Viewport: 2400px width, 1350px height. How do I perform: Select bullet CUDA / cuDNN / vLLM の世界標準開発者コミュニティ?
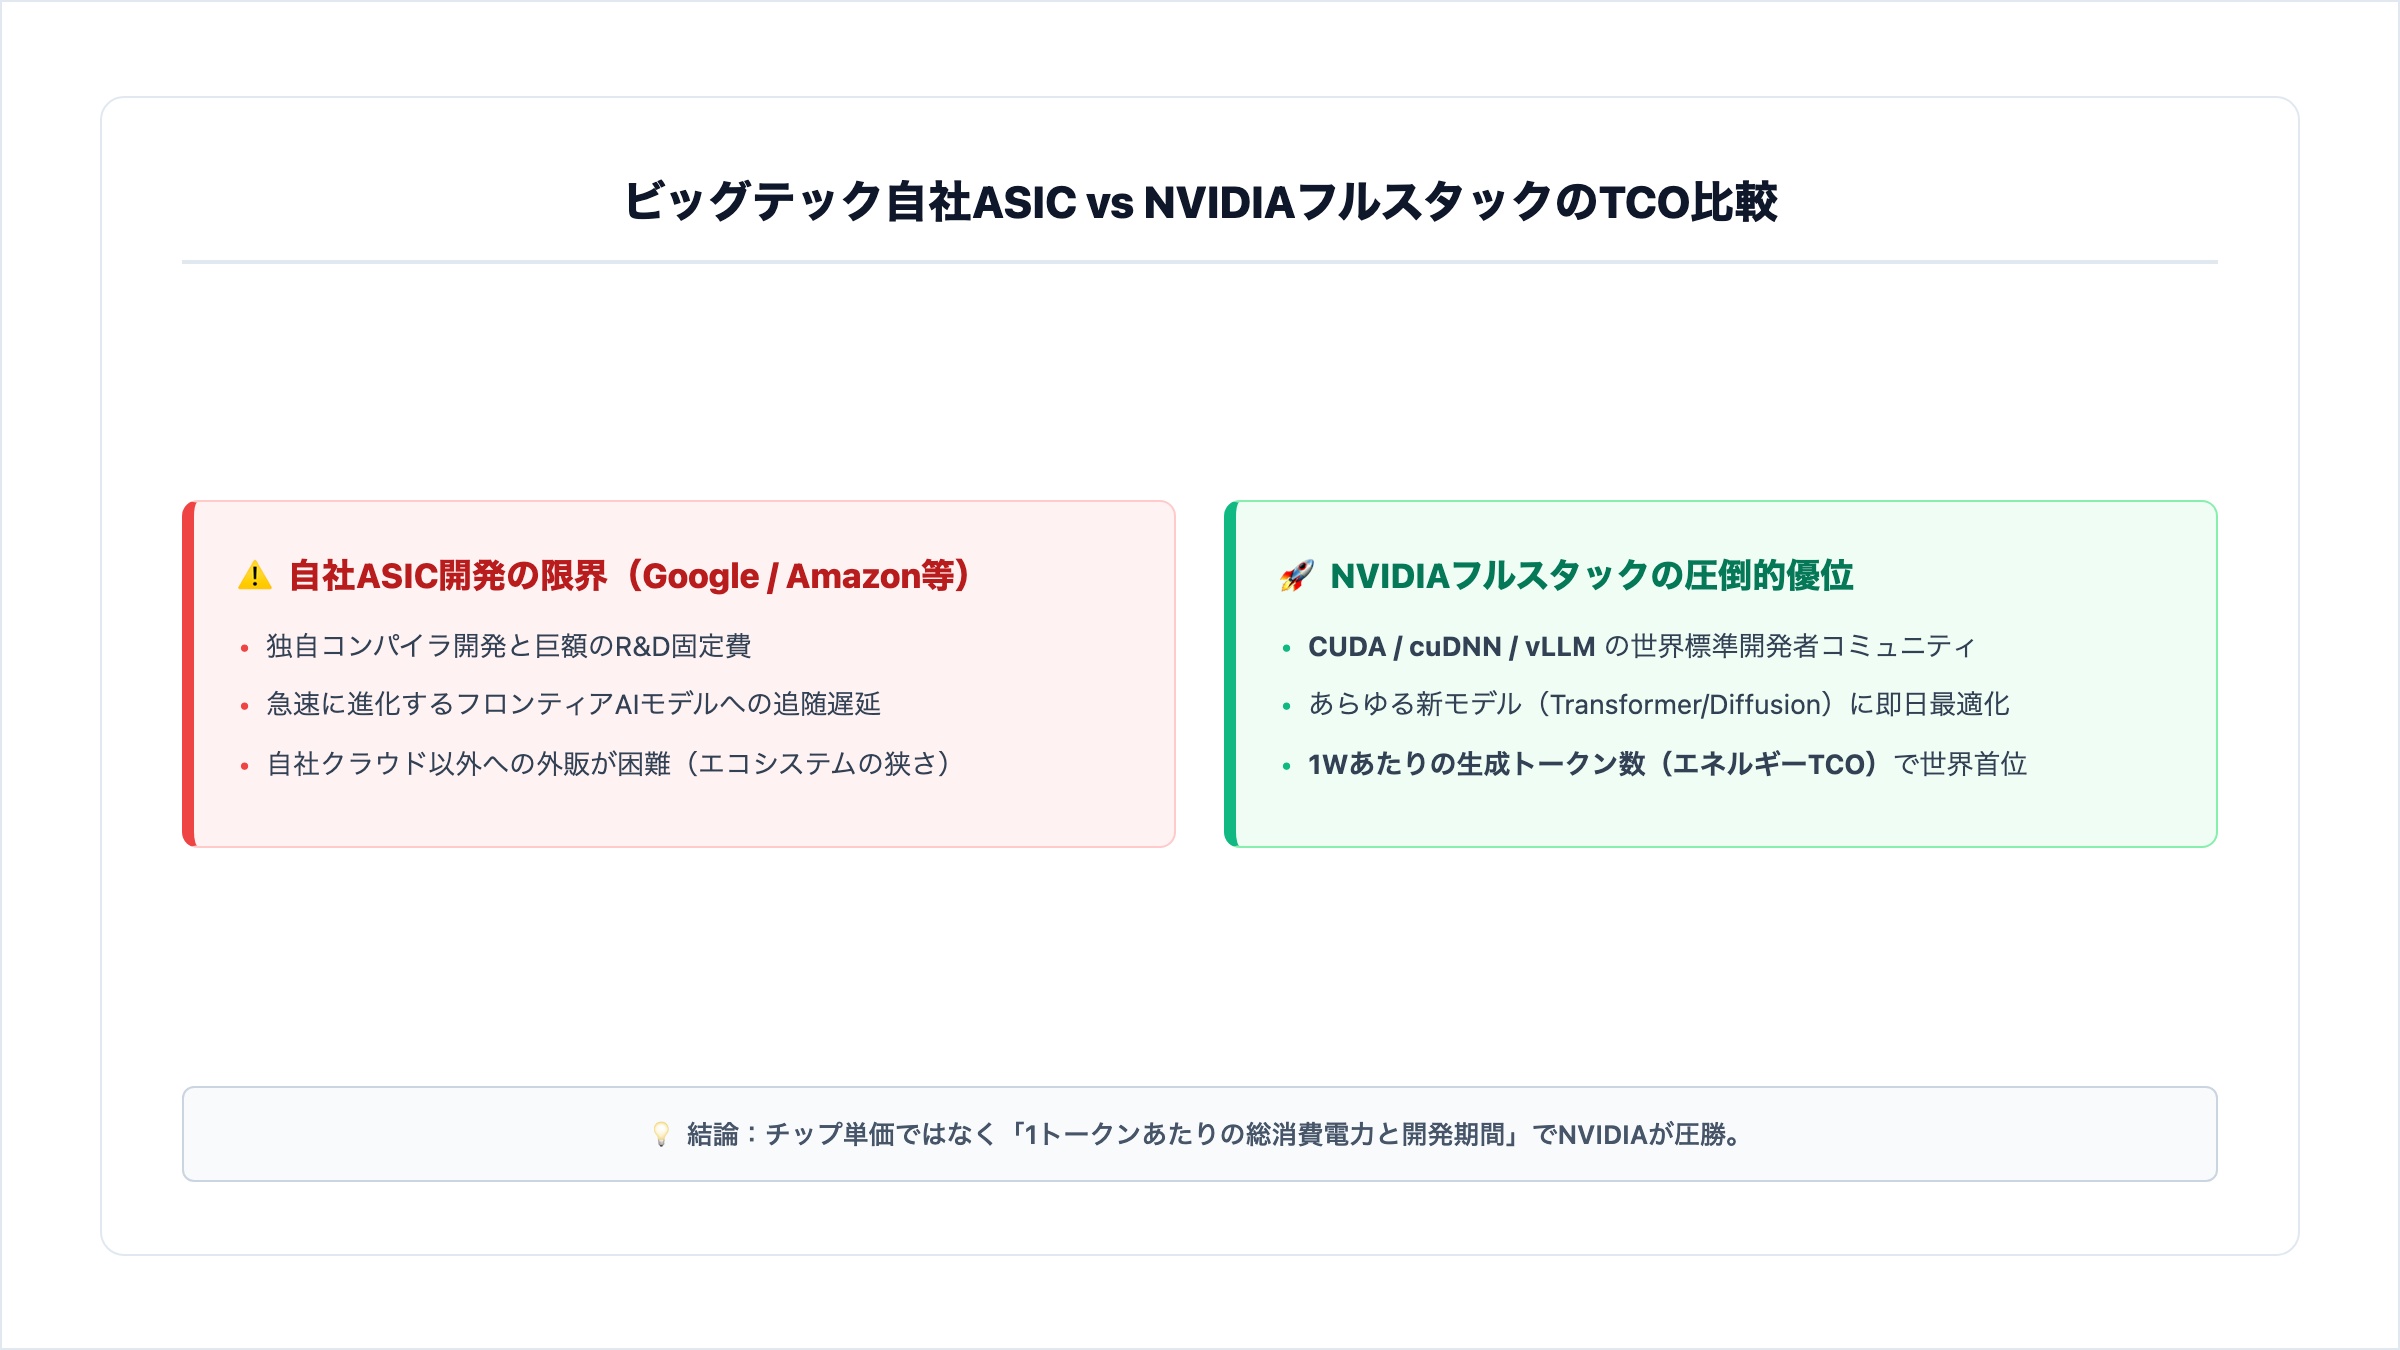pos(1641,646)
